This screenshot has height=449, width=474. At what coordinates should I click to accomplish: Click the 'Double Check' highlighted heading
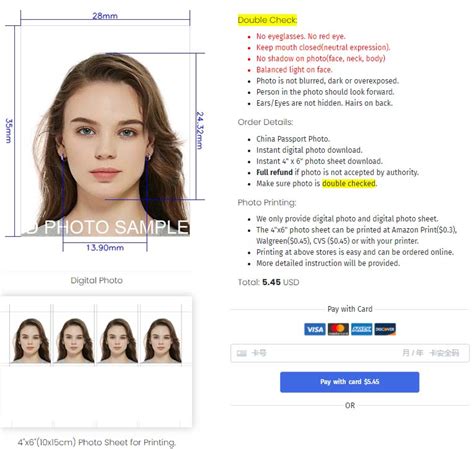pyautogui.click(x=267, y=20)
